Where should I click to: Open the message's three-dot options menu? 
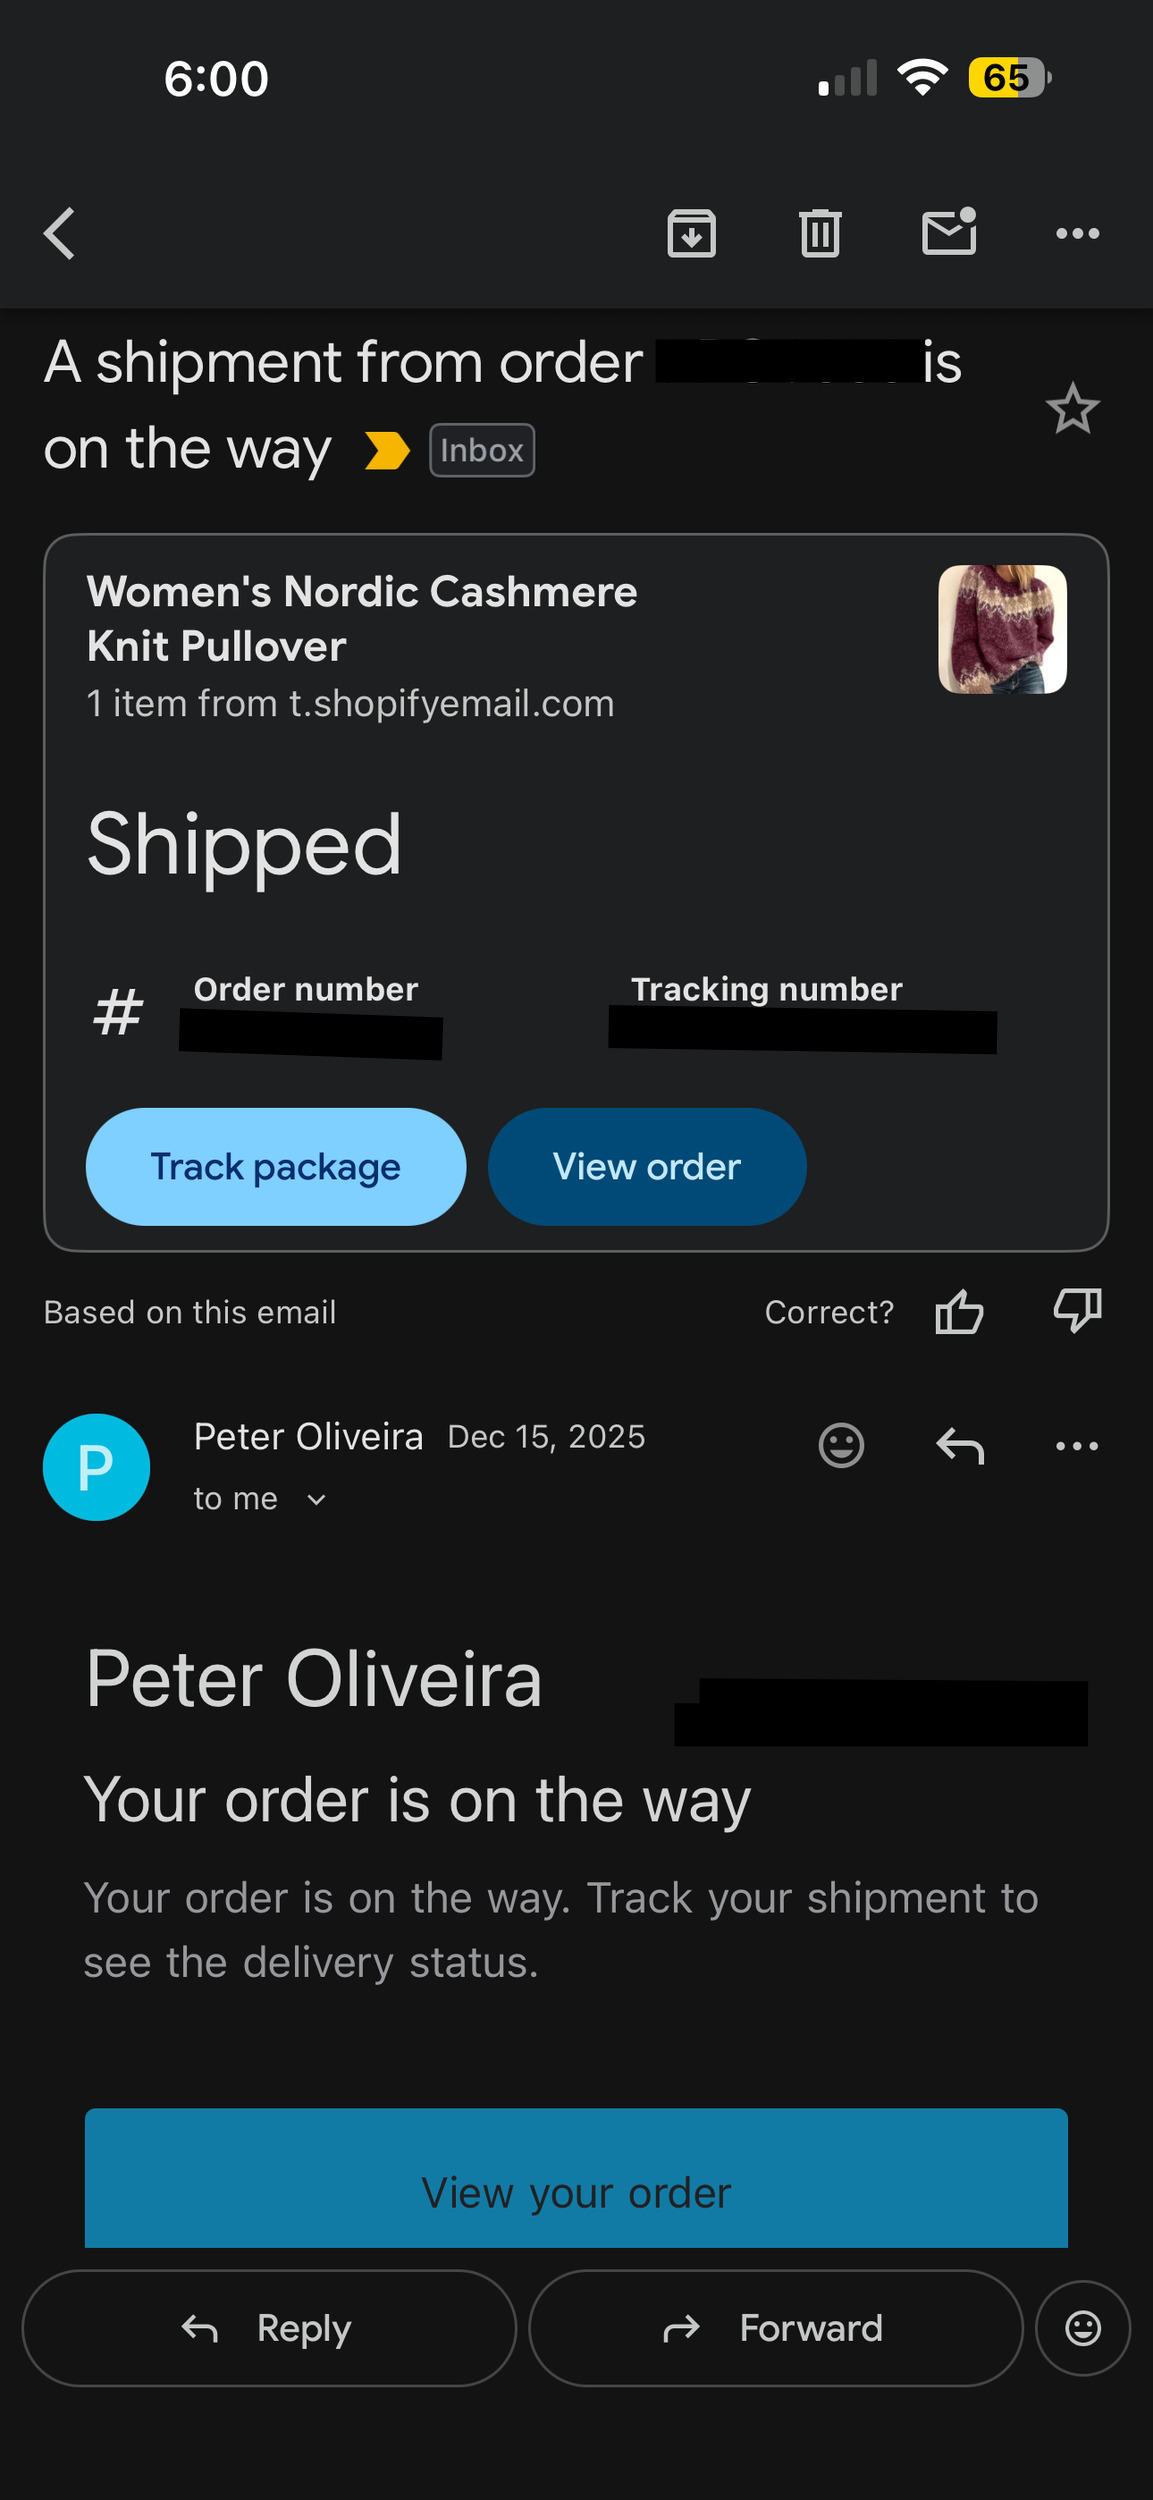(1077, 1446)
